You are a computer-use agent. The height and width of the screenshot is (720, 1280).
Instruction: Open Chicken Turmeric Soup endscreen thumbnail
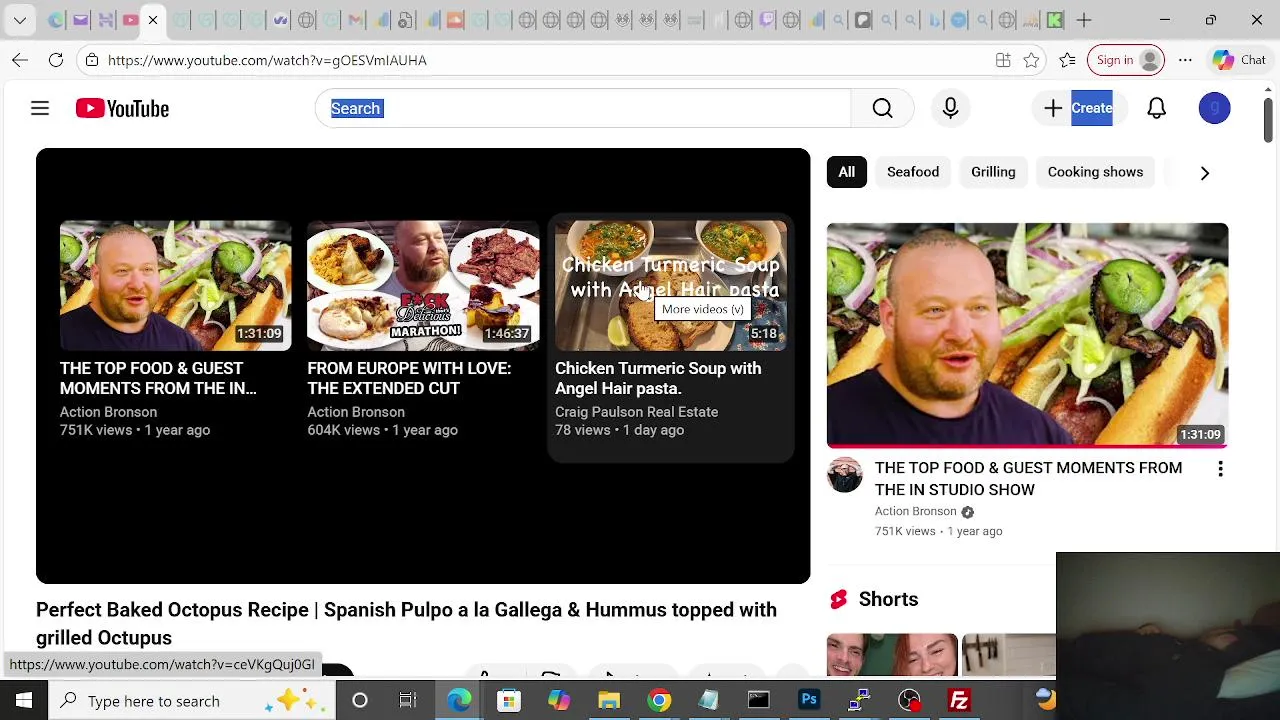coord(670,285)
